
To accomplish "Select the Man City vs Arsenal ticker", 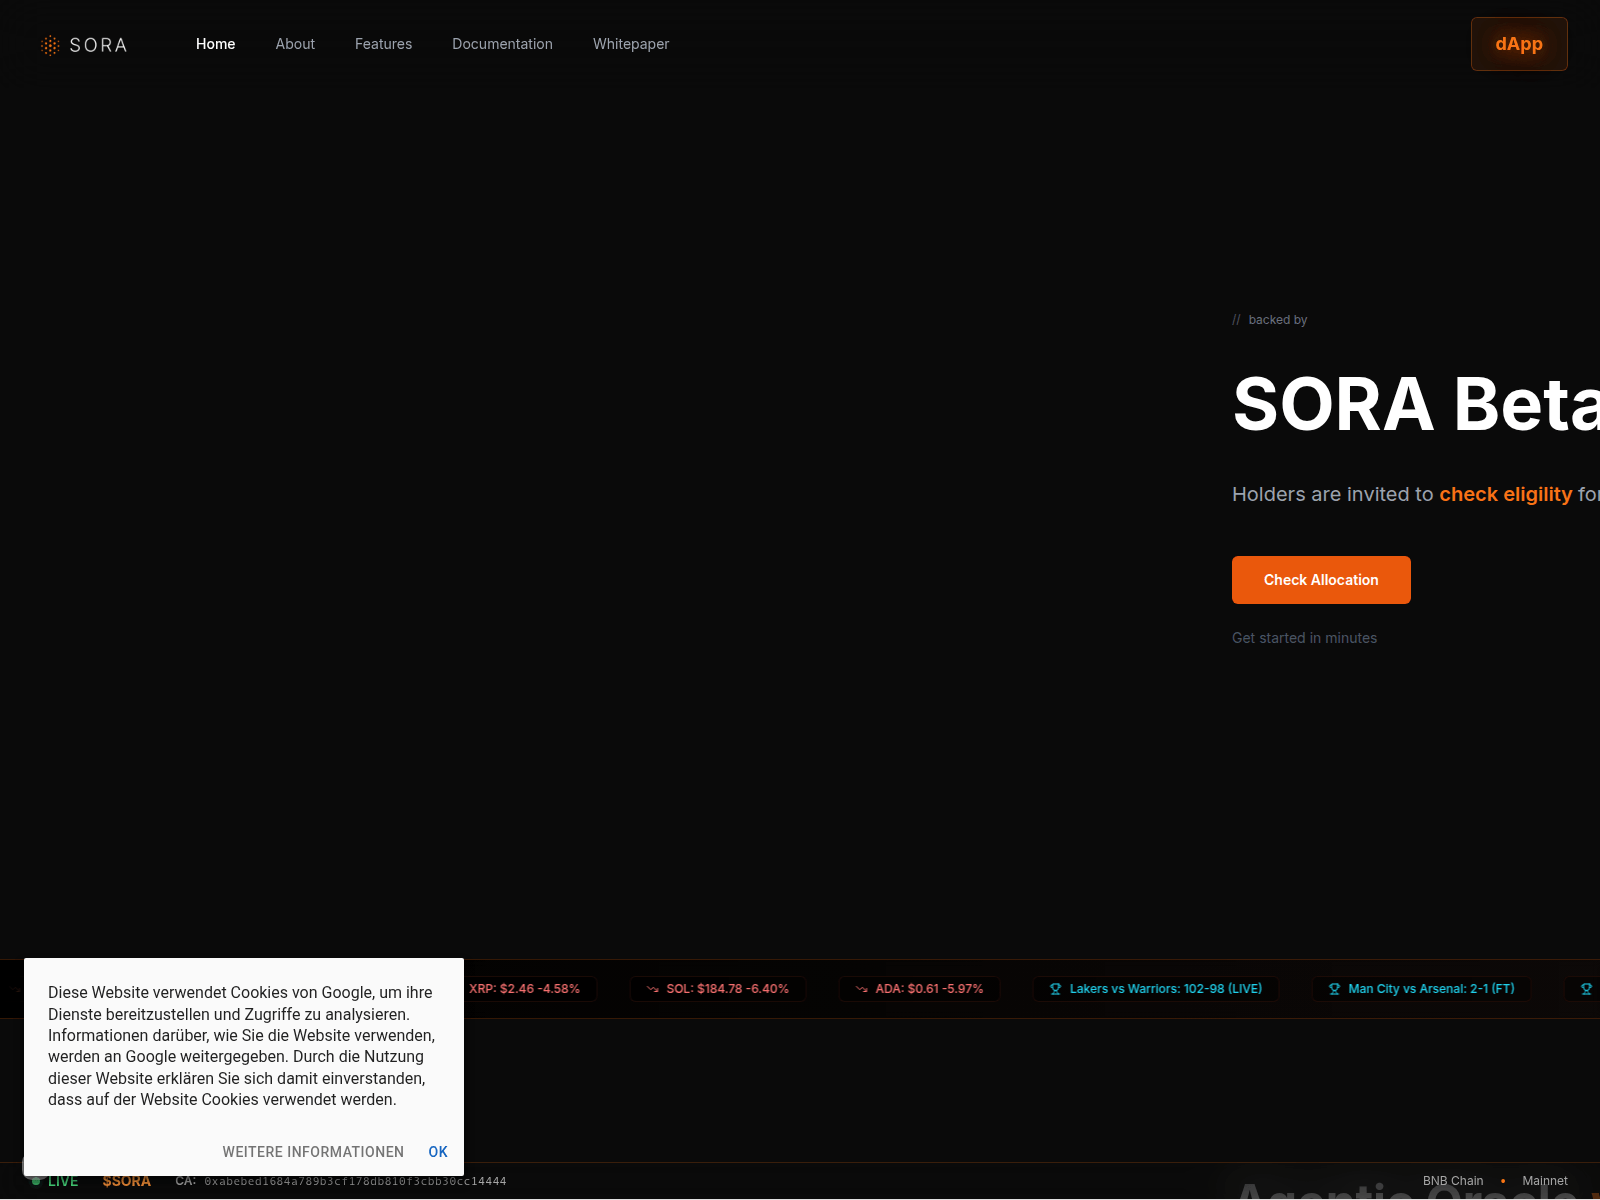I will click(x=1421, y=989).
